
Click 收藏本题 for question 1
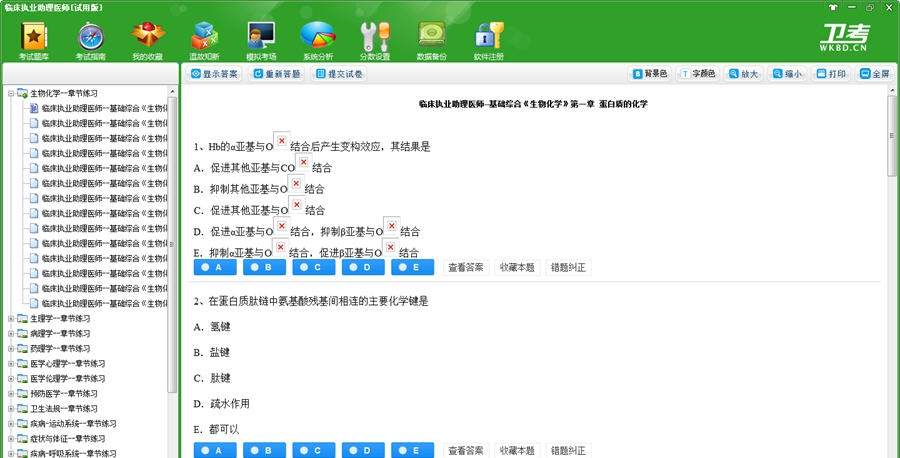[x=517, y=267]
